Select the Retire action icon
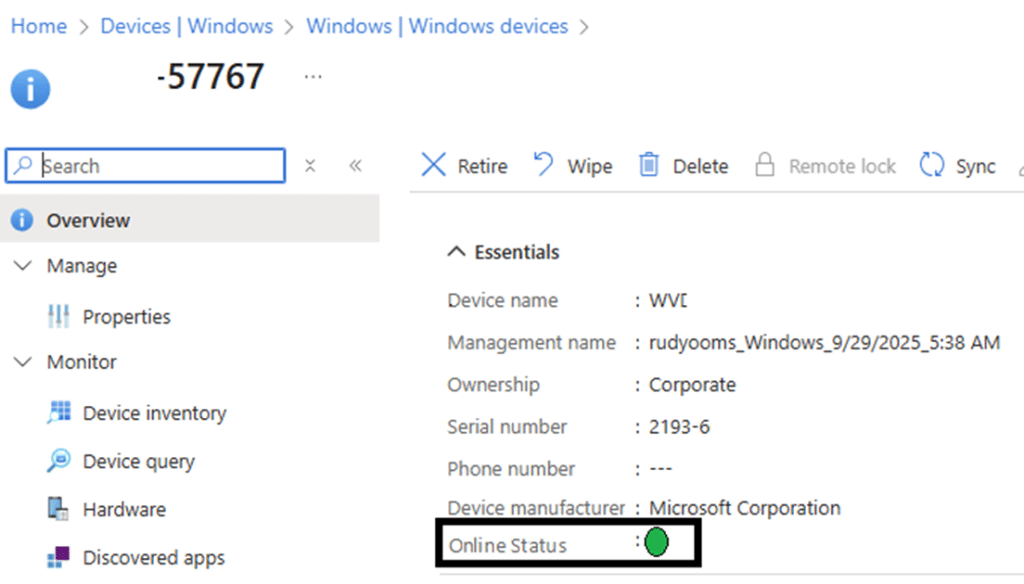 (x=432, y=165)
